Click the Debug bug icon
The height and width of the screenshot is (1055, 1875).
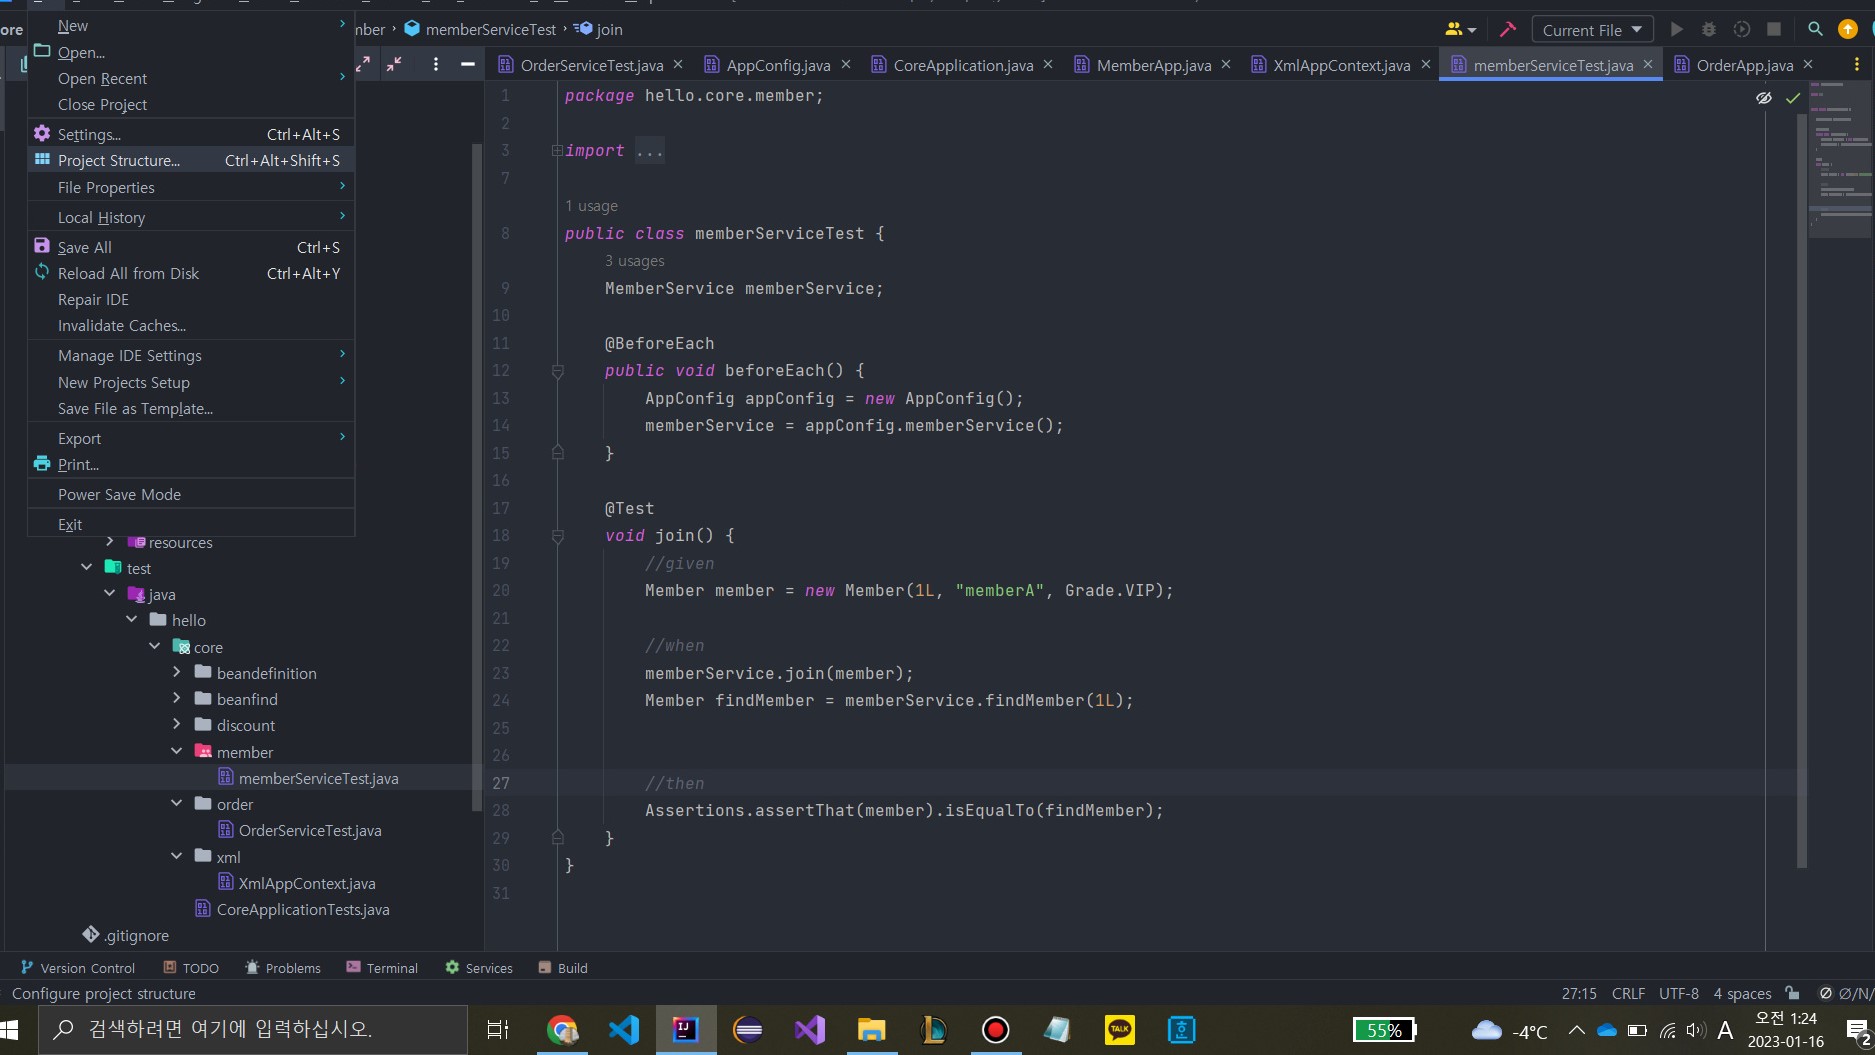[x=1709, y=30]
